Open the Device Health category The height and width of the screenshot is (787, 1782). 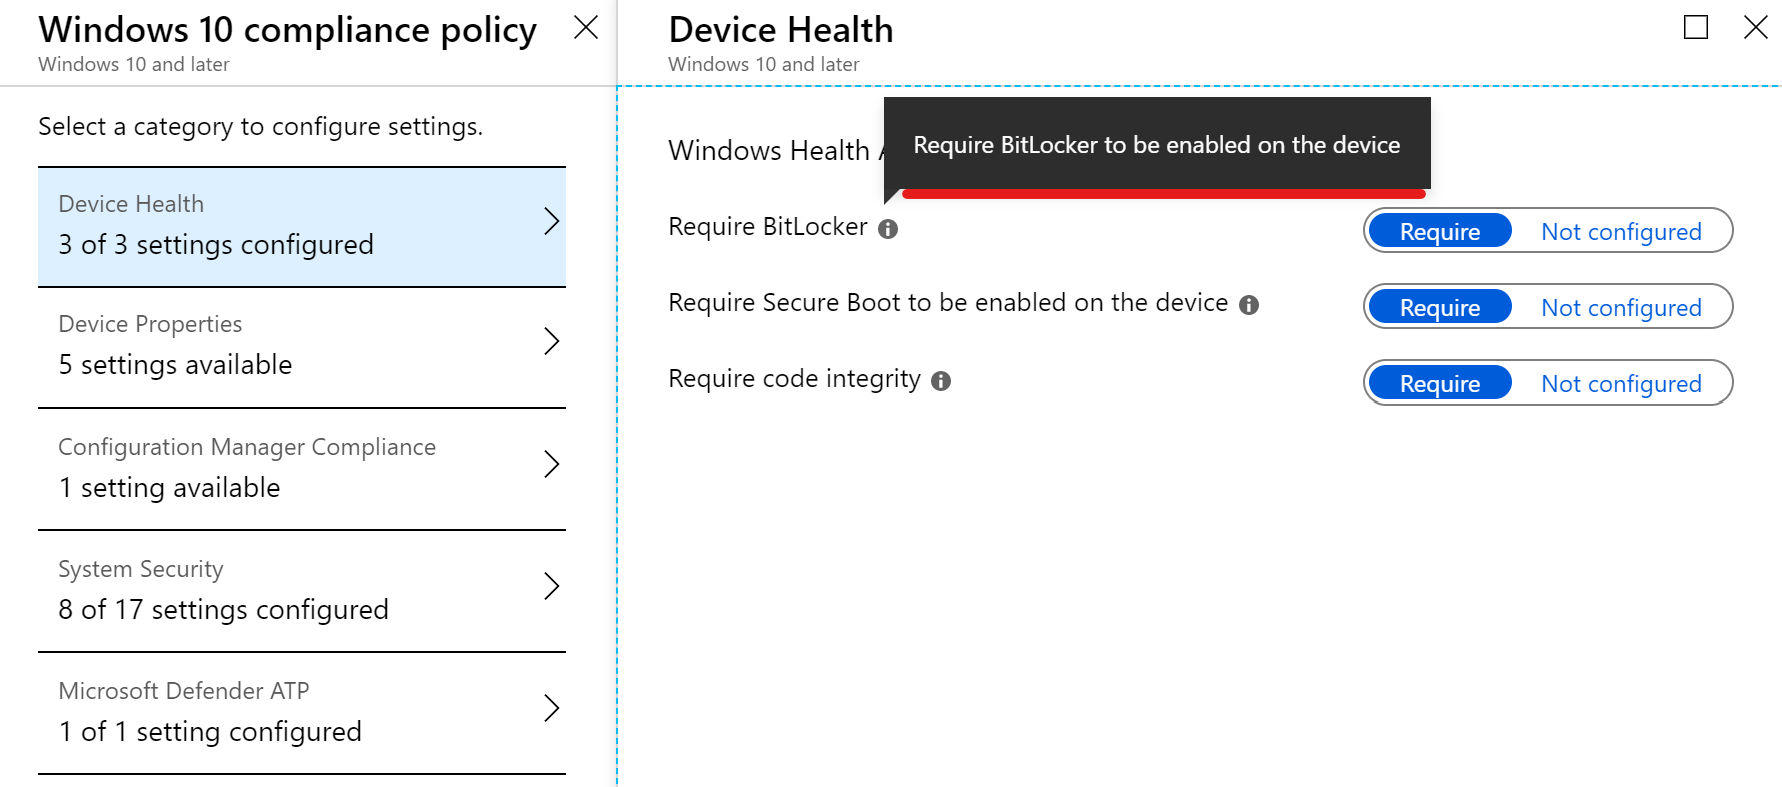point(302,227)
